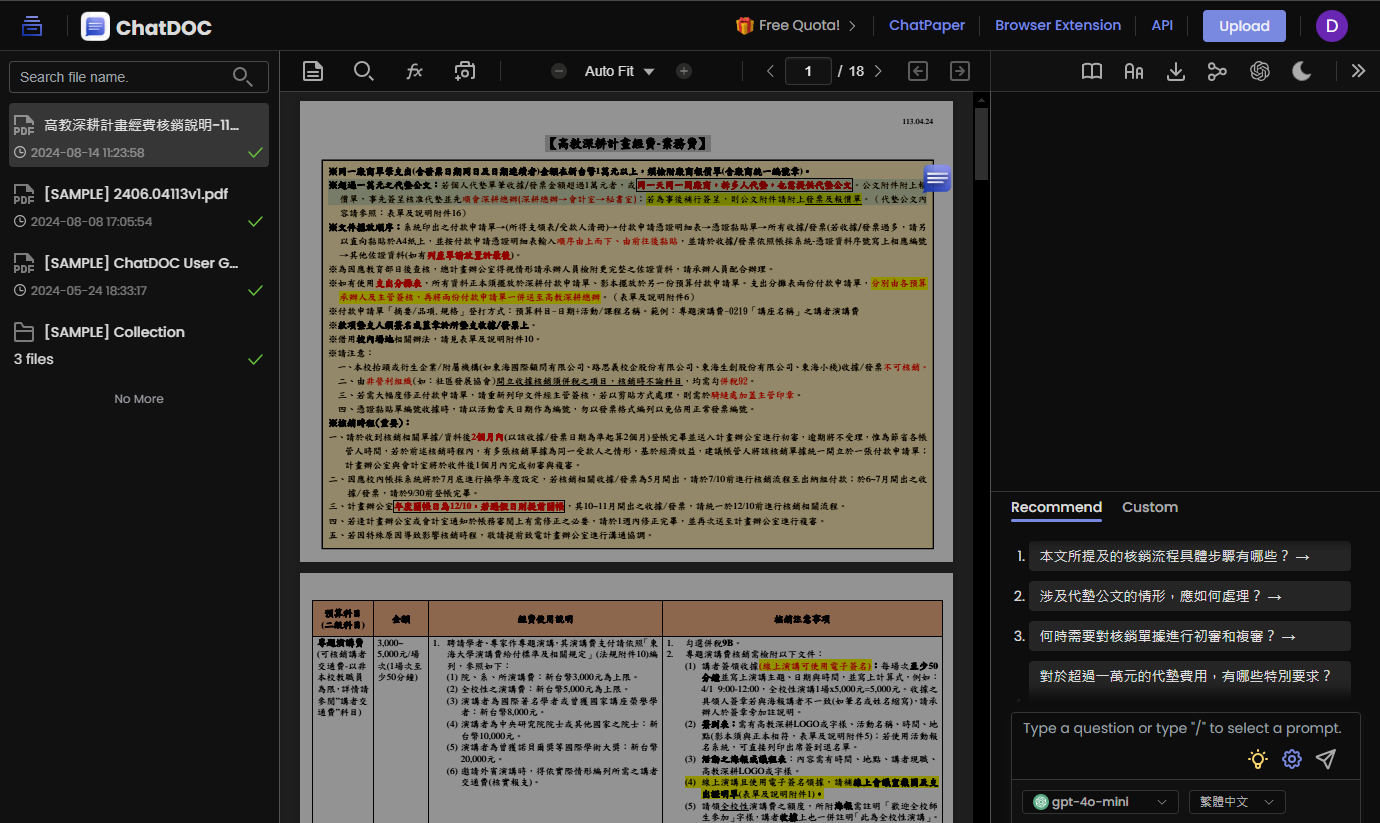
Task: Ask recommended question 1 about 核銷流程
Action: [1189, 556]
